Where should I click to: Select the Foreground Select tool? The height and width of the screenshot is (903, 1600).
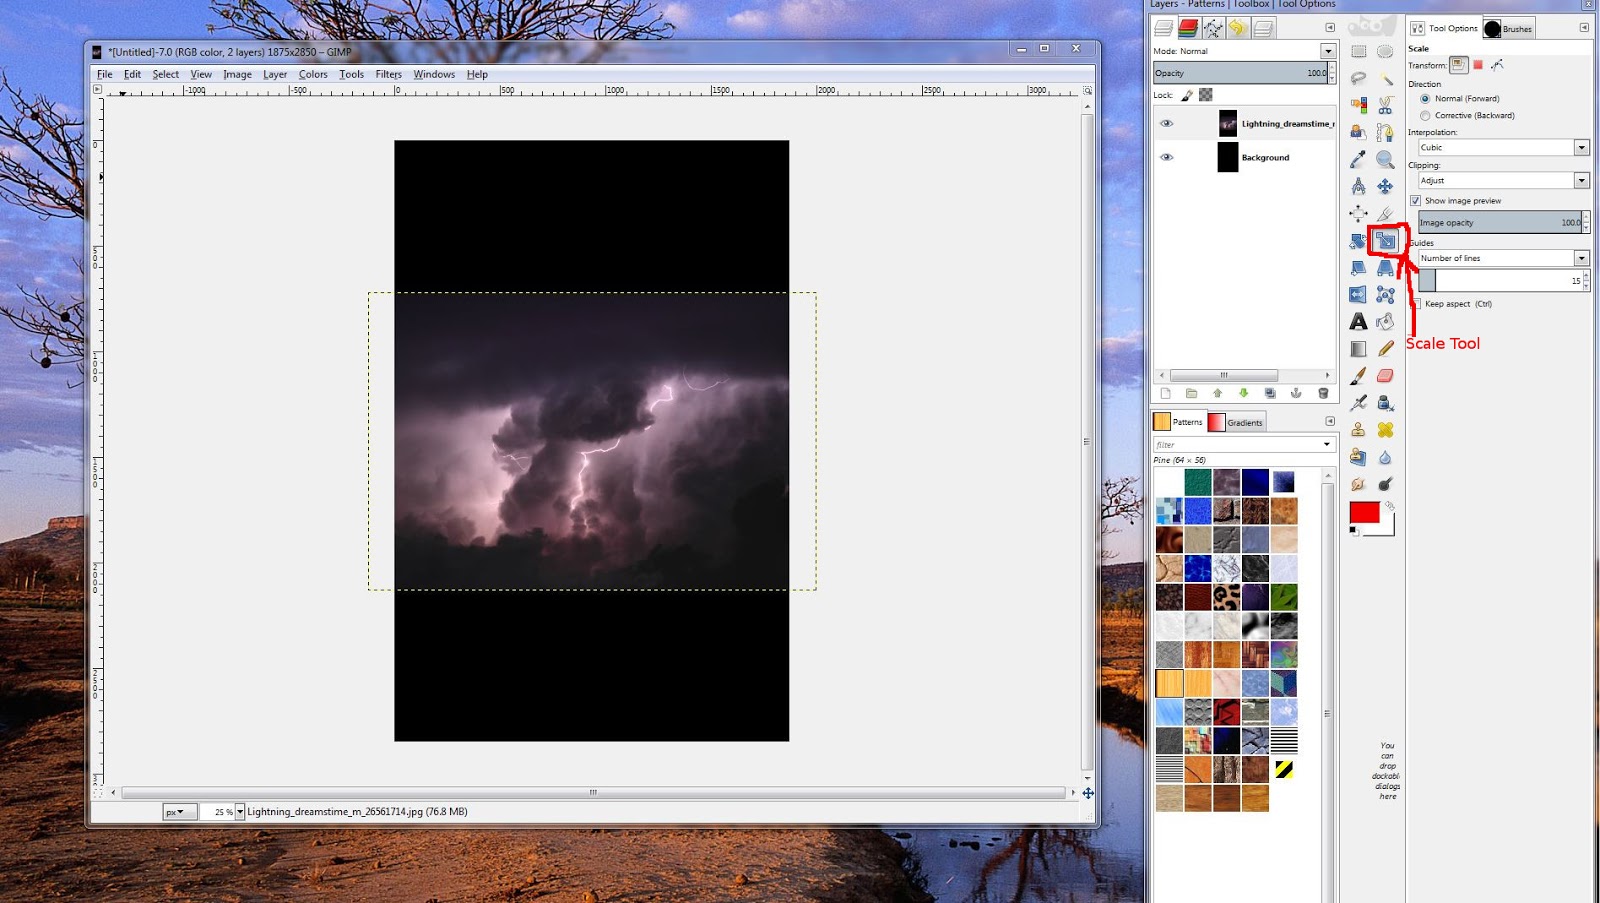click(1358, 132)
